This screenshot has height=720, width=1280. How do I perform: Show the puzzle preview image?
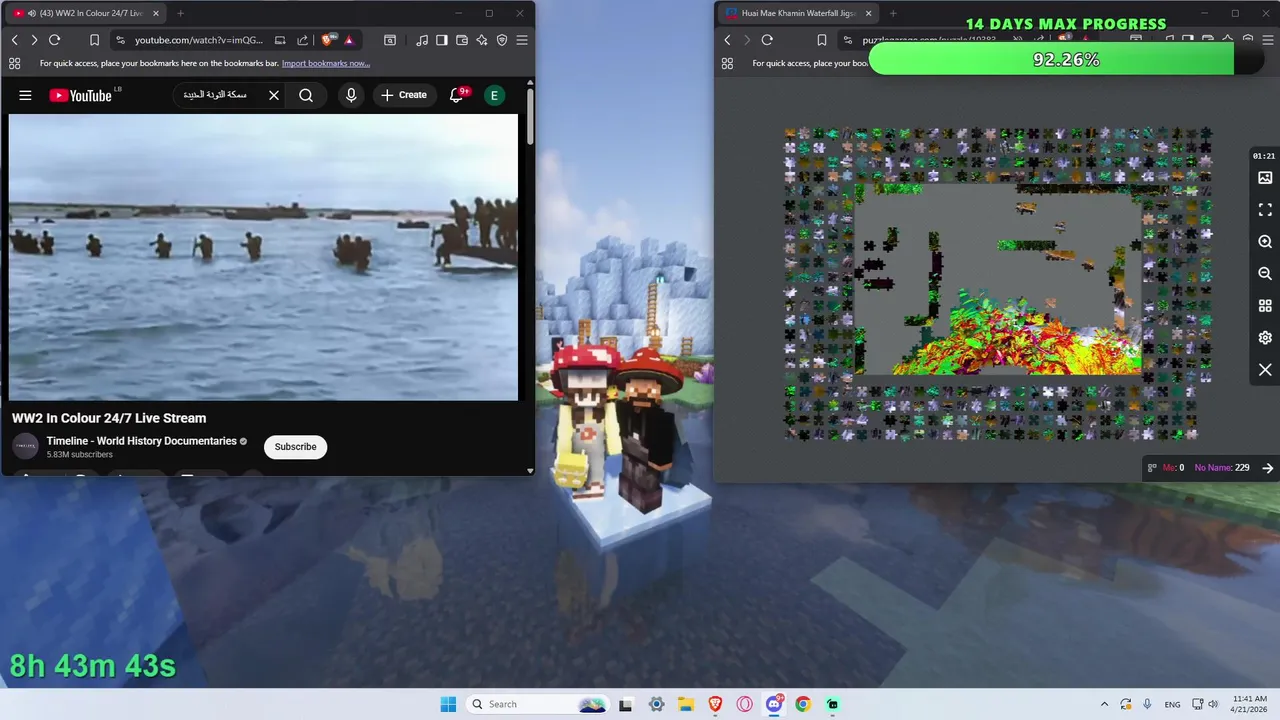(x=1265, y=178)
